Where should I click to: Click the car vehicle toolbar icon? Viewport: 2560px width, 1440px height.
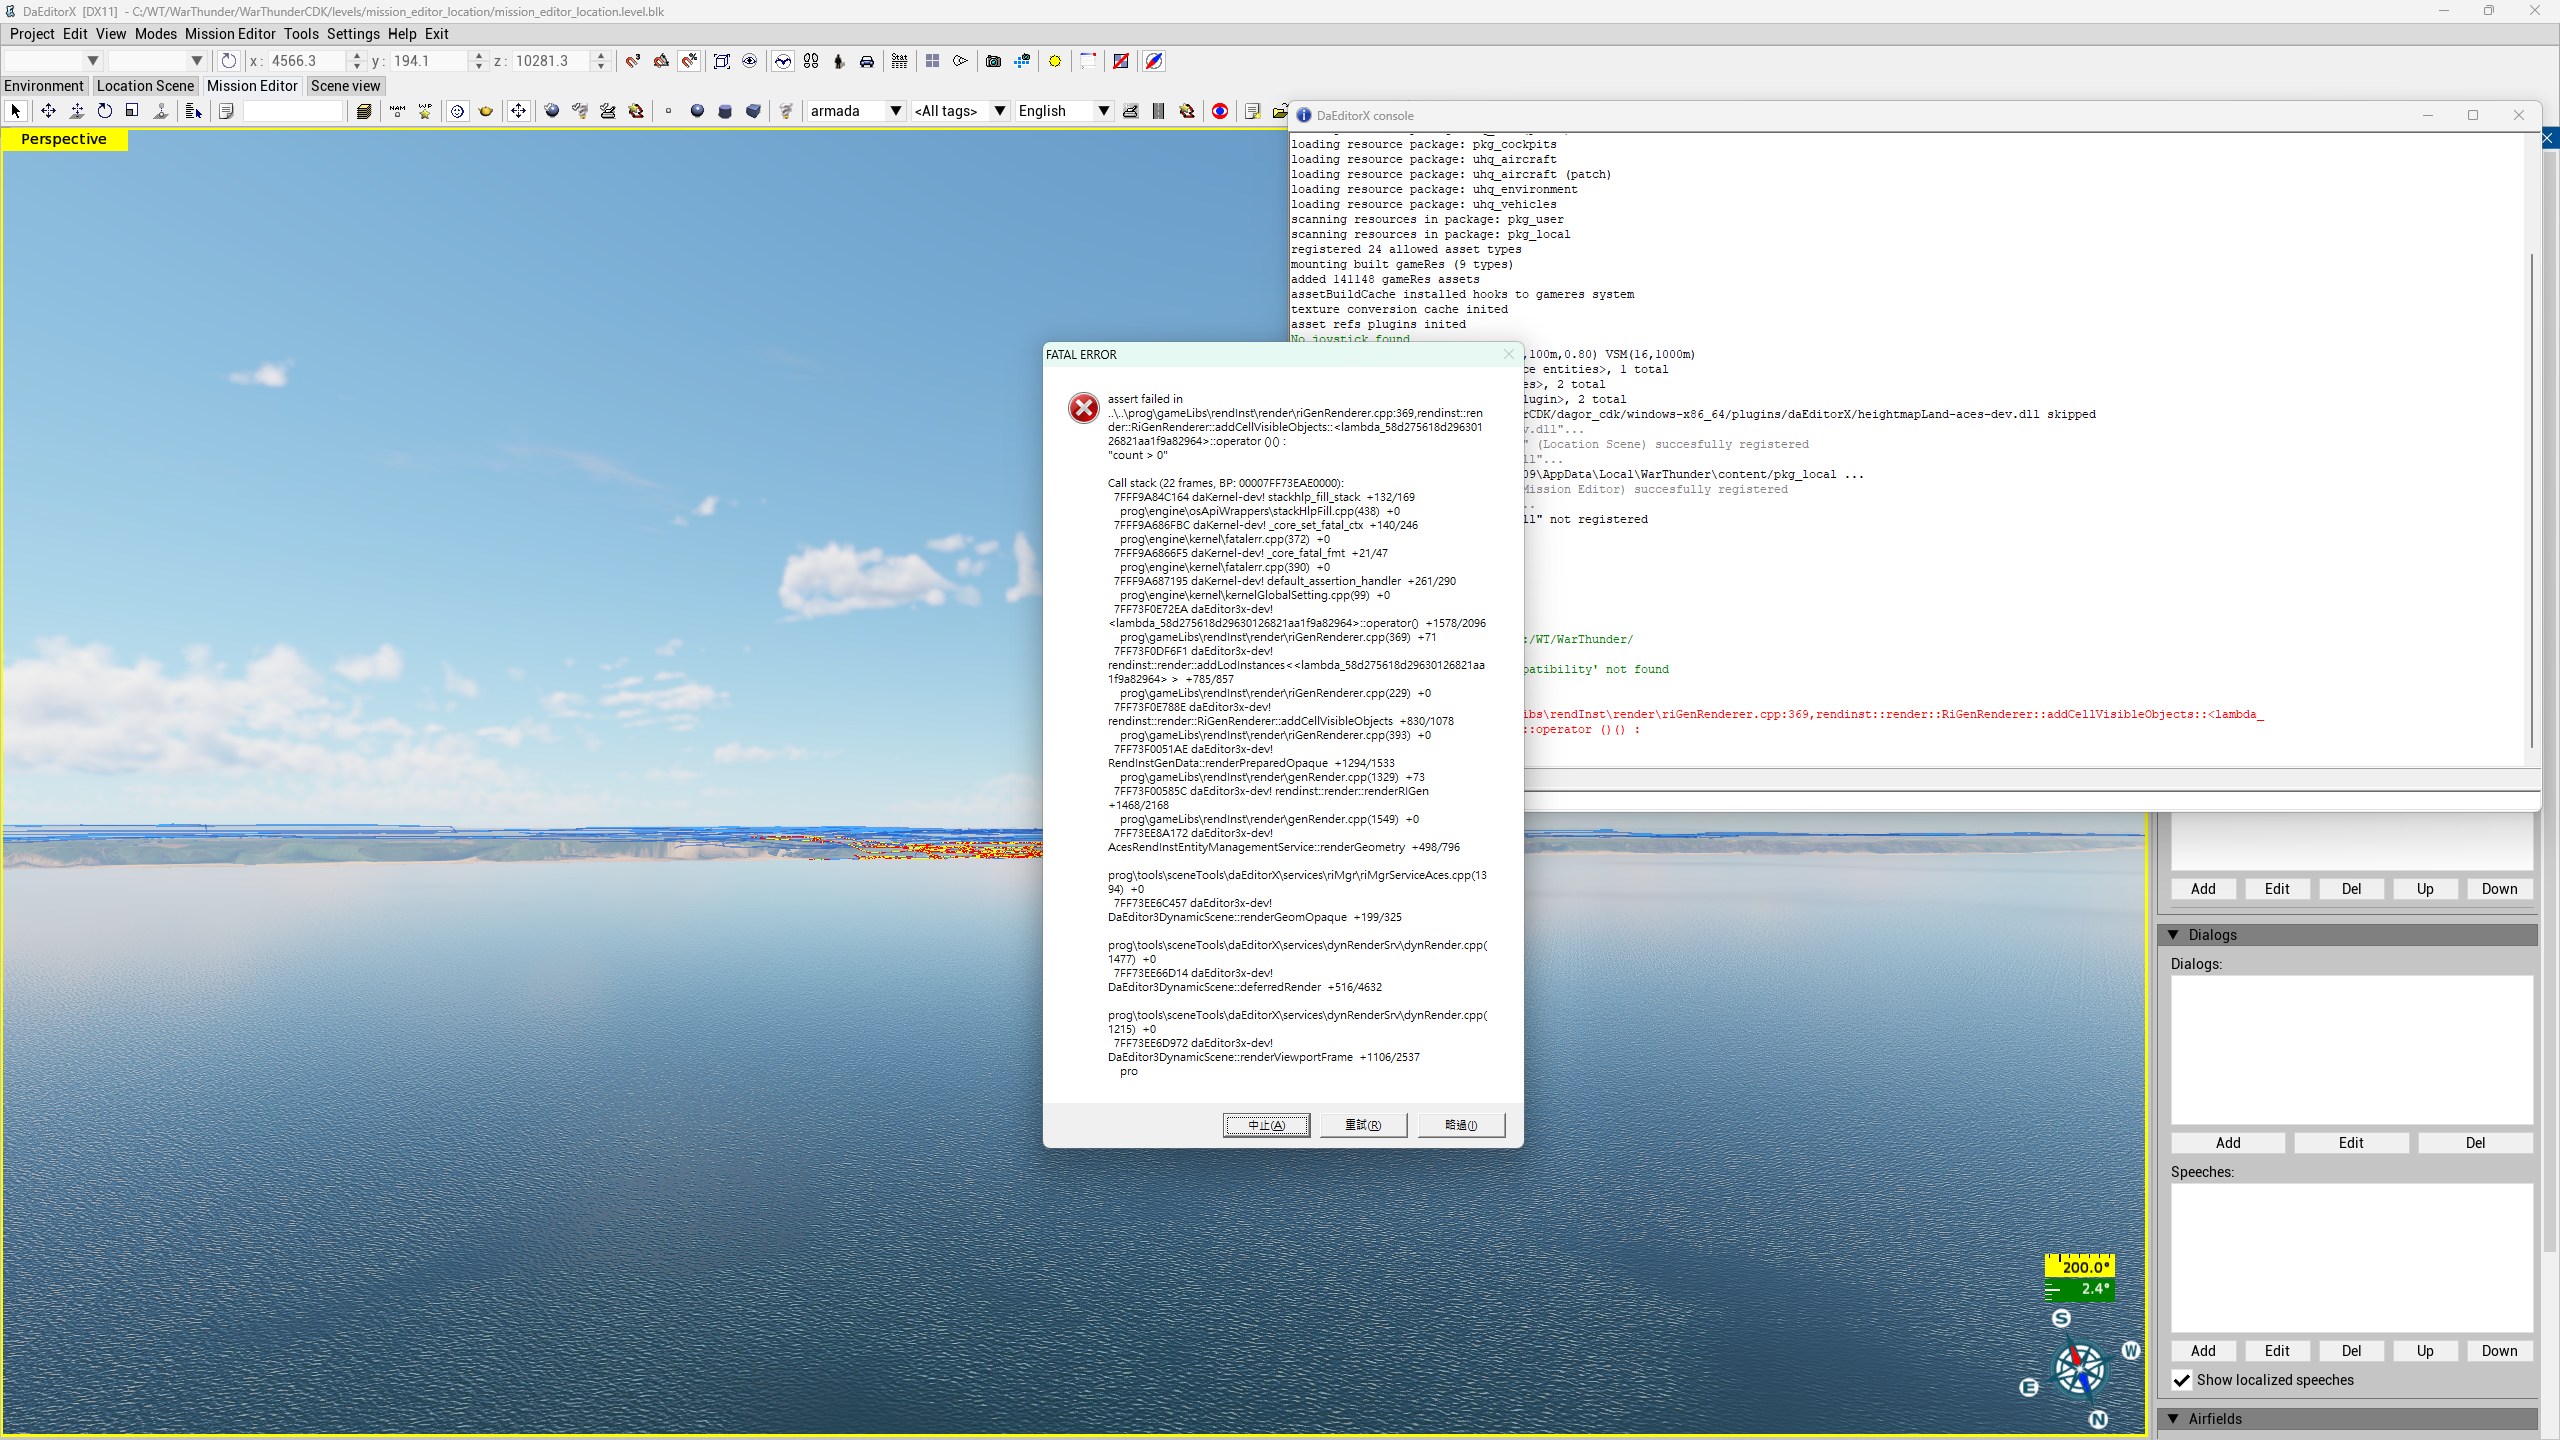(867, 61)
